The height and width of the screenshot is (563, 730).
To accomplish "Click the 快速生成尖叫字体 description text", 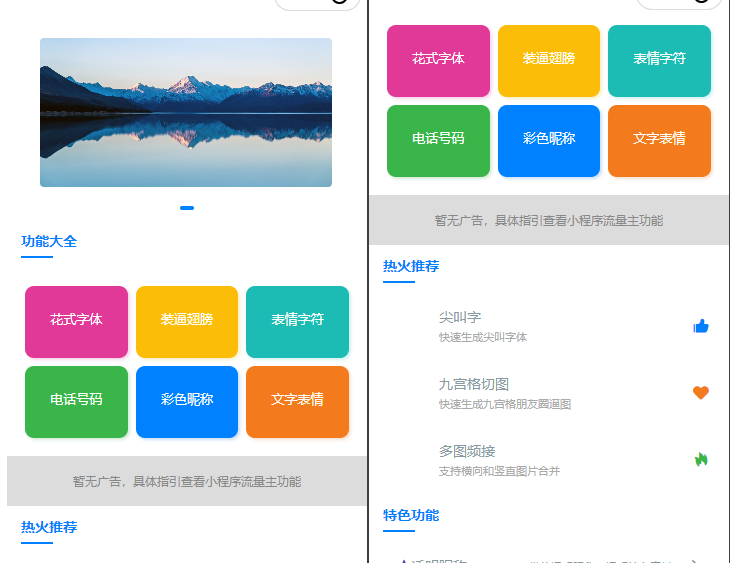I will coord(483,337).
